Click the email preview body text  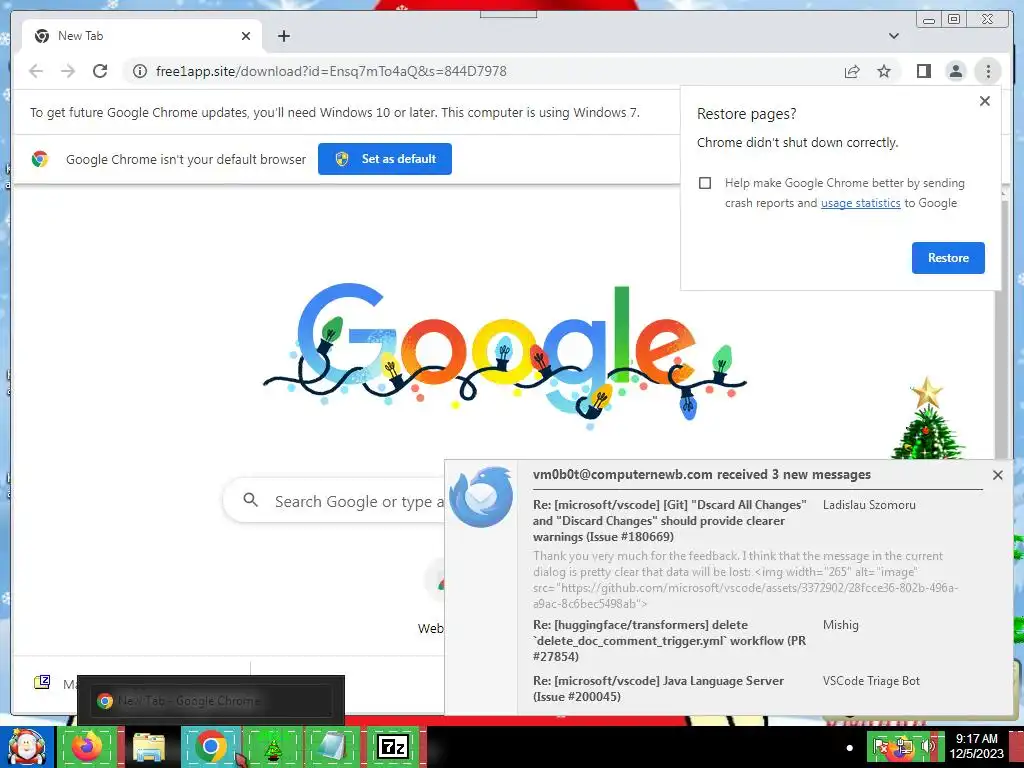coord(745,579)
